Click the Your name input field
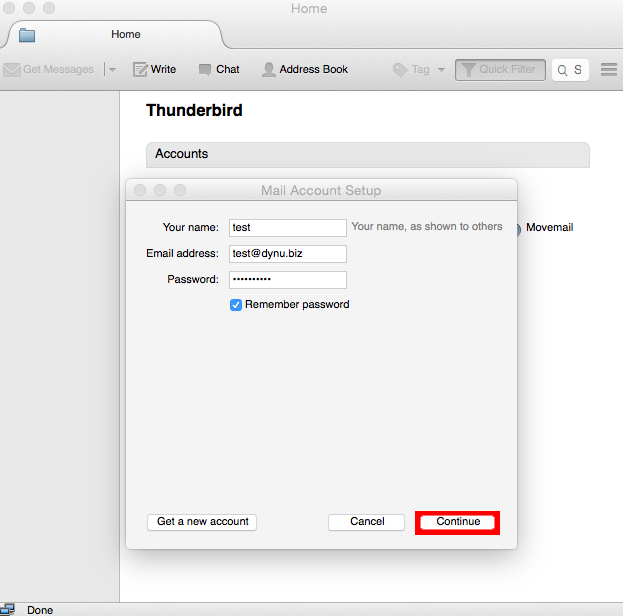This screenshot has width=623, height=616. tap(288, 228)
